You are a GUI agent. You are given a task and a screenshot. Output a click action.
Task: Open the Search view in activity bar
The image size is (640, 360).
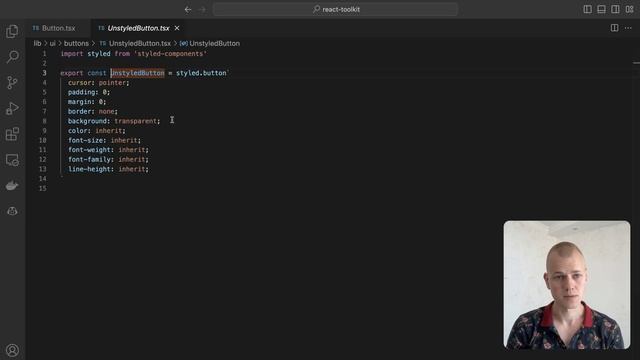click(x=12, y=57)
